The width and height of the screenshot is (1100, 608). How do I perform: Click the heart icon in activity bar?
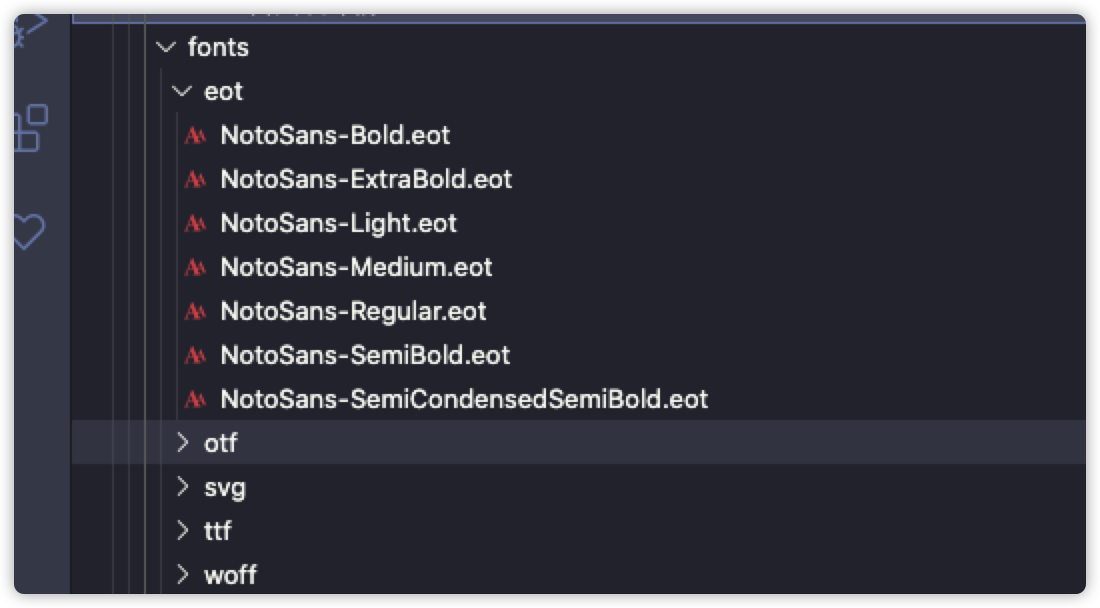click(28, 232)
